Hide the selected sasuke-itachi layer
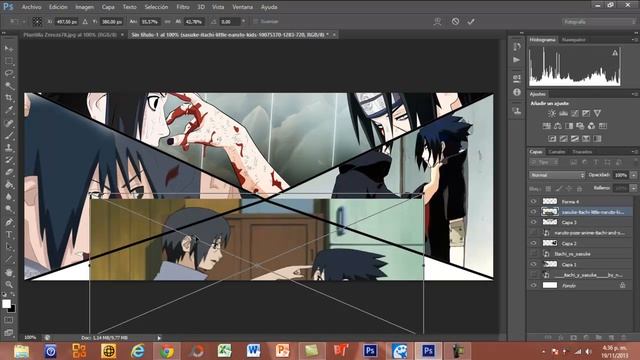Screen dimensions: 640x360 (533, 212)
